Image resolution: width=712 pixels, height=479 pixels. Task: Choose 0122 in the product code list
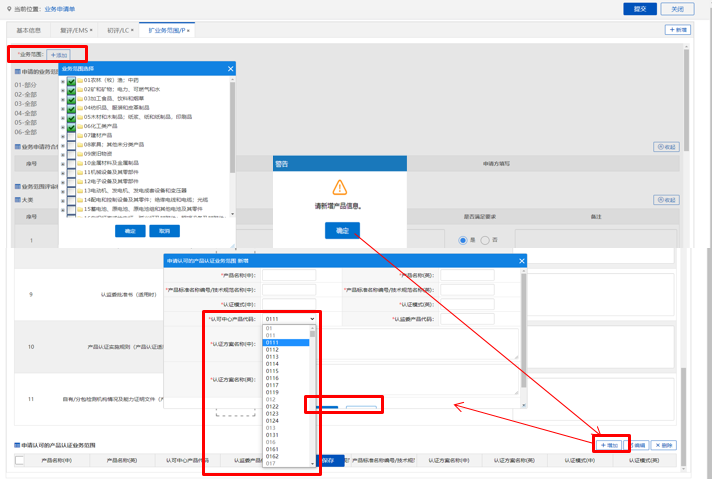click(272, 406)
